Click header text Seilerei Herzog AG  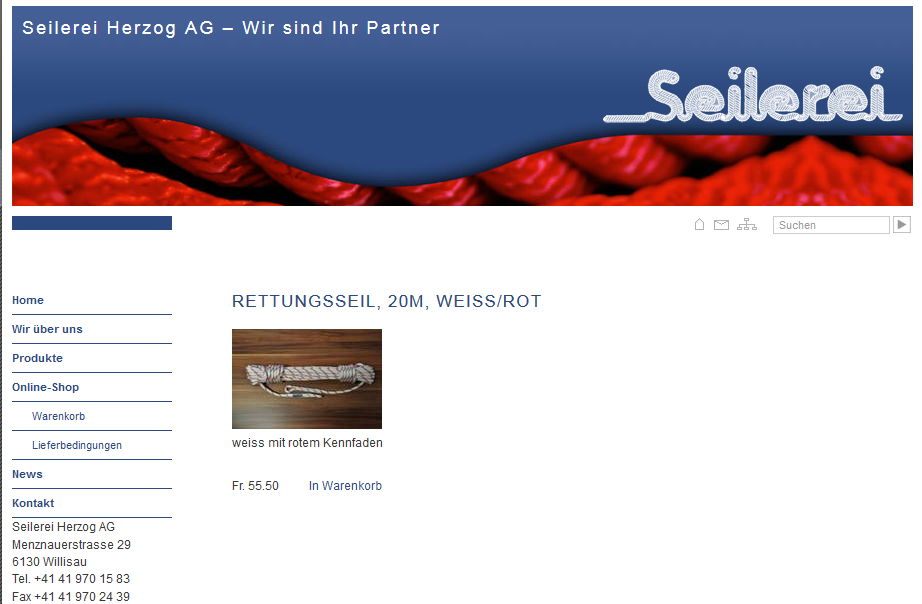coord(118,28)
